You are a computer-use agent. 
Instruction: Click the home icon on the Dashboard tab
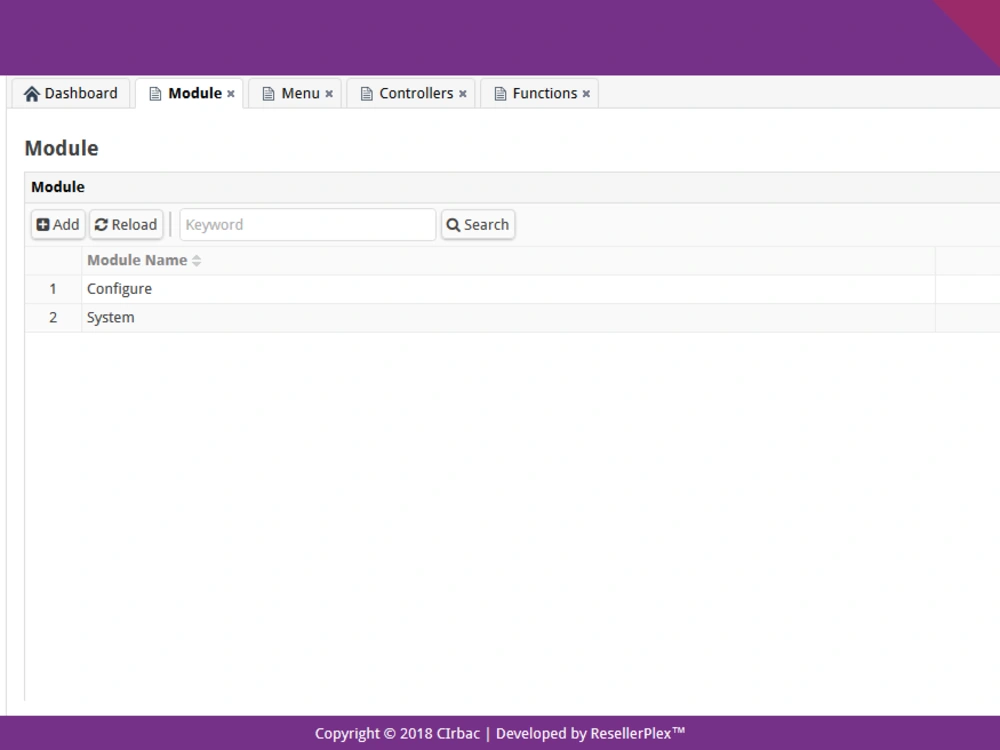tap(31, 93)
